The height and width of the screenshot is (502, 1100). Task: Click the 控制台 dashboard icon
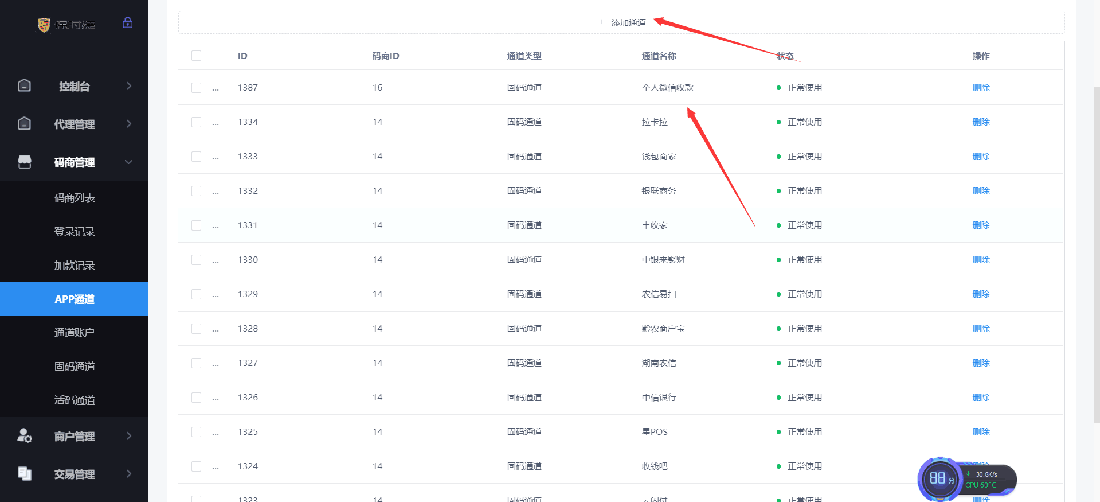tap(25, 86)
